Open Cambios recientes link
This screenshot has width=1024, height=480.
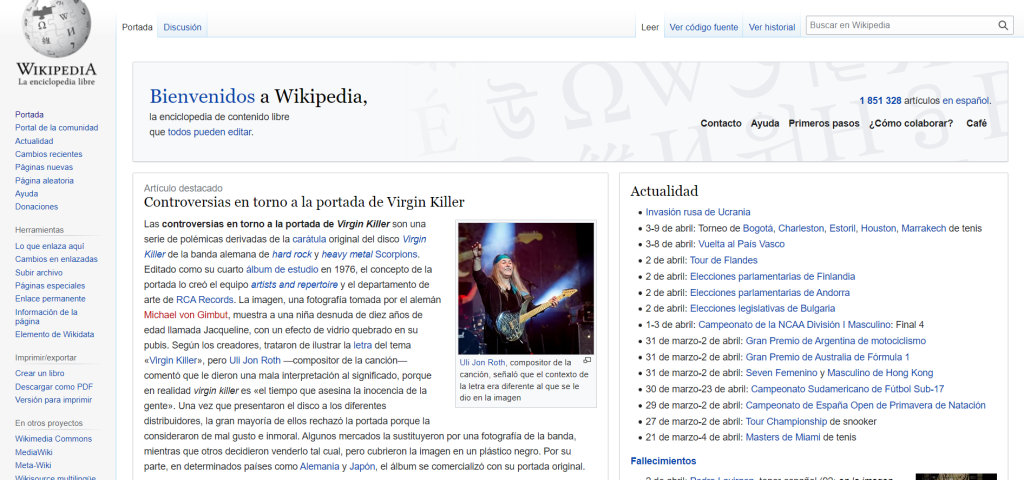pos(48,154)
